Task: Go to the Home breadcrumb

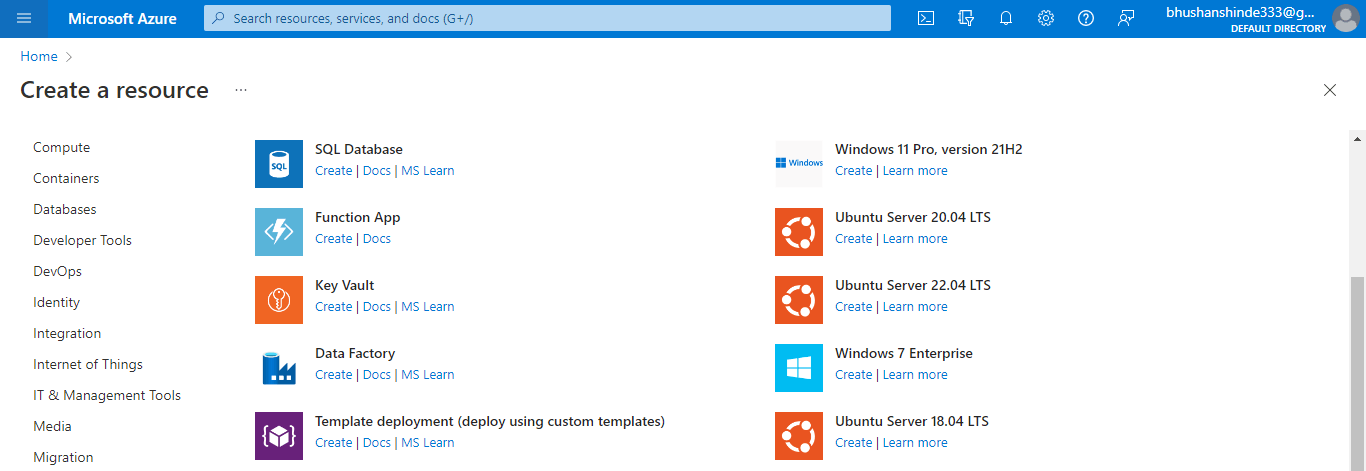Action: pyautogui.click(x=39, y=57)
